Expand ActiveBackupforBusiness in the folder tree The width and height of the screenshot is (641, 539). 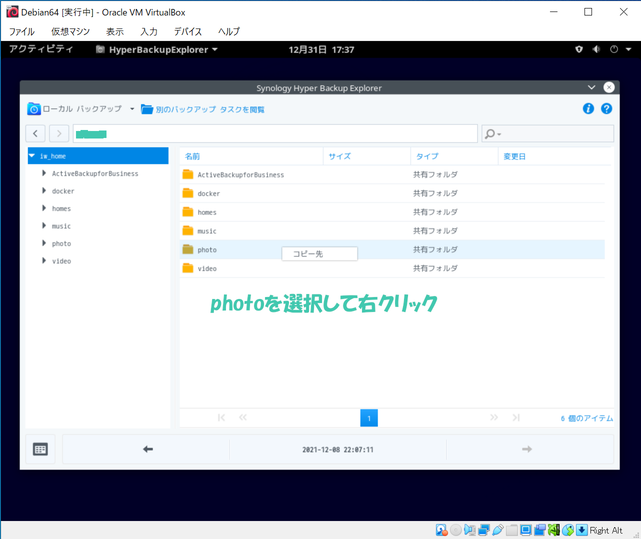[44, 173]
